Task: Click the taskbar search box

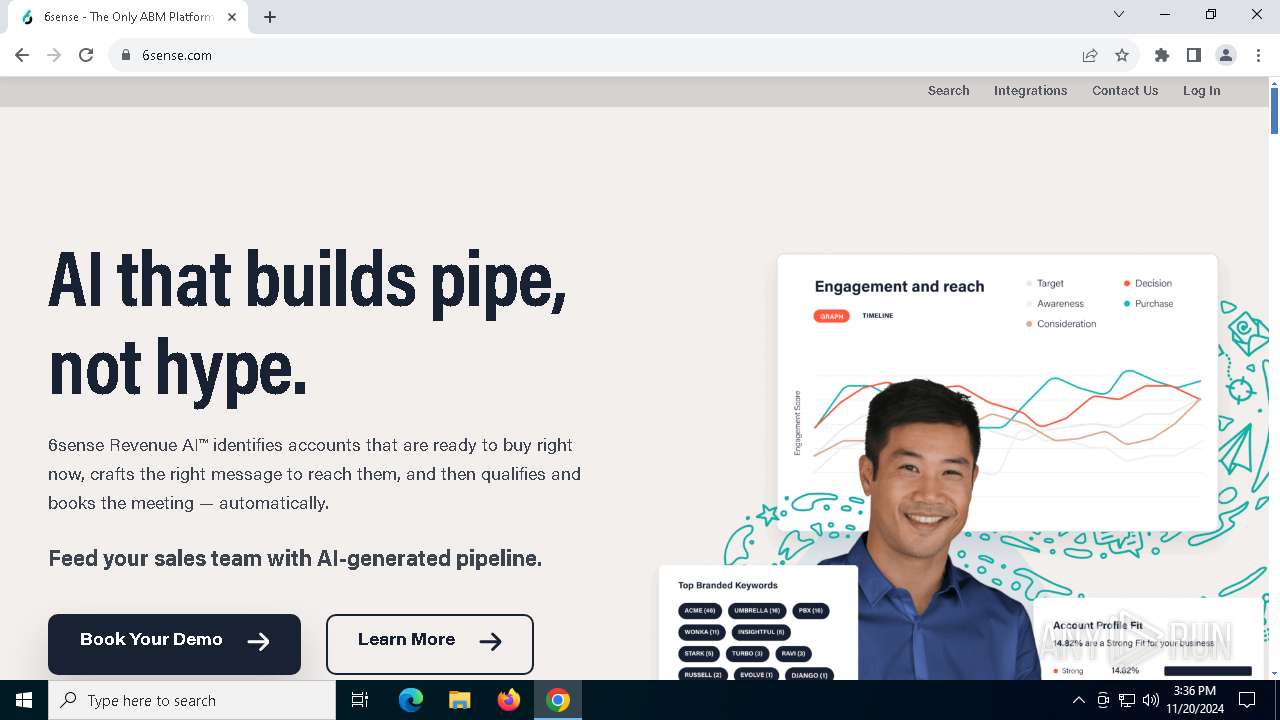Action: coord(192,700)
